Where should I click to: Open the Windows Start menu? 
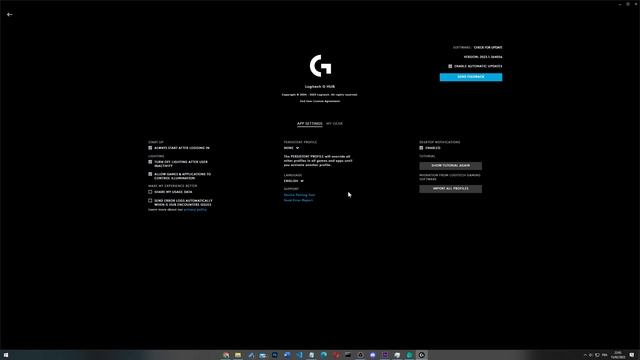6,355
